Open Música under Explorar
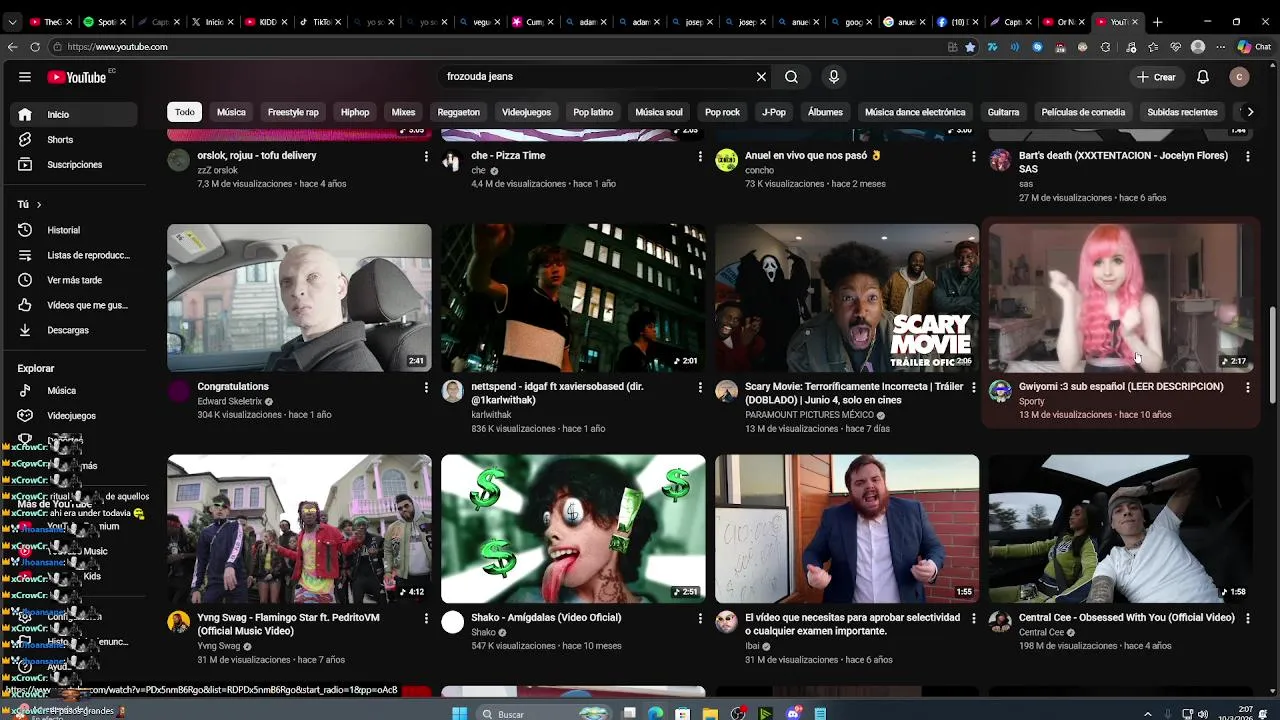The height and width of the screenshot is (720, 1280). tap(72, 391)
